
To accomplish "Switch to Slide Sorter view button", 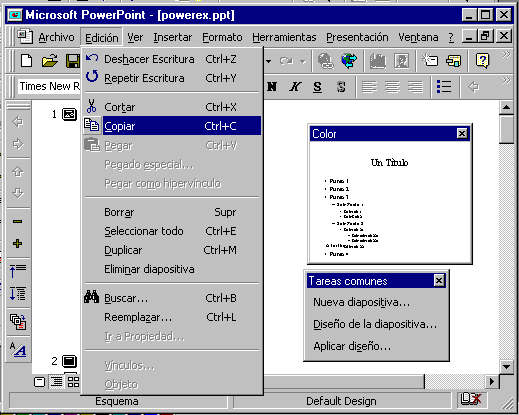I will pyautogui.click(x=73, y=382).
